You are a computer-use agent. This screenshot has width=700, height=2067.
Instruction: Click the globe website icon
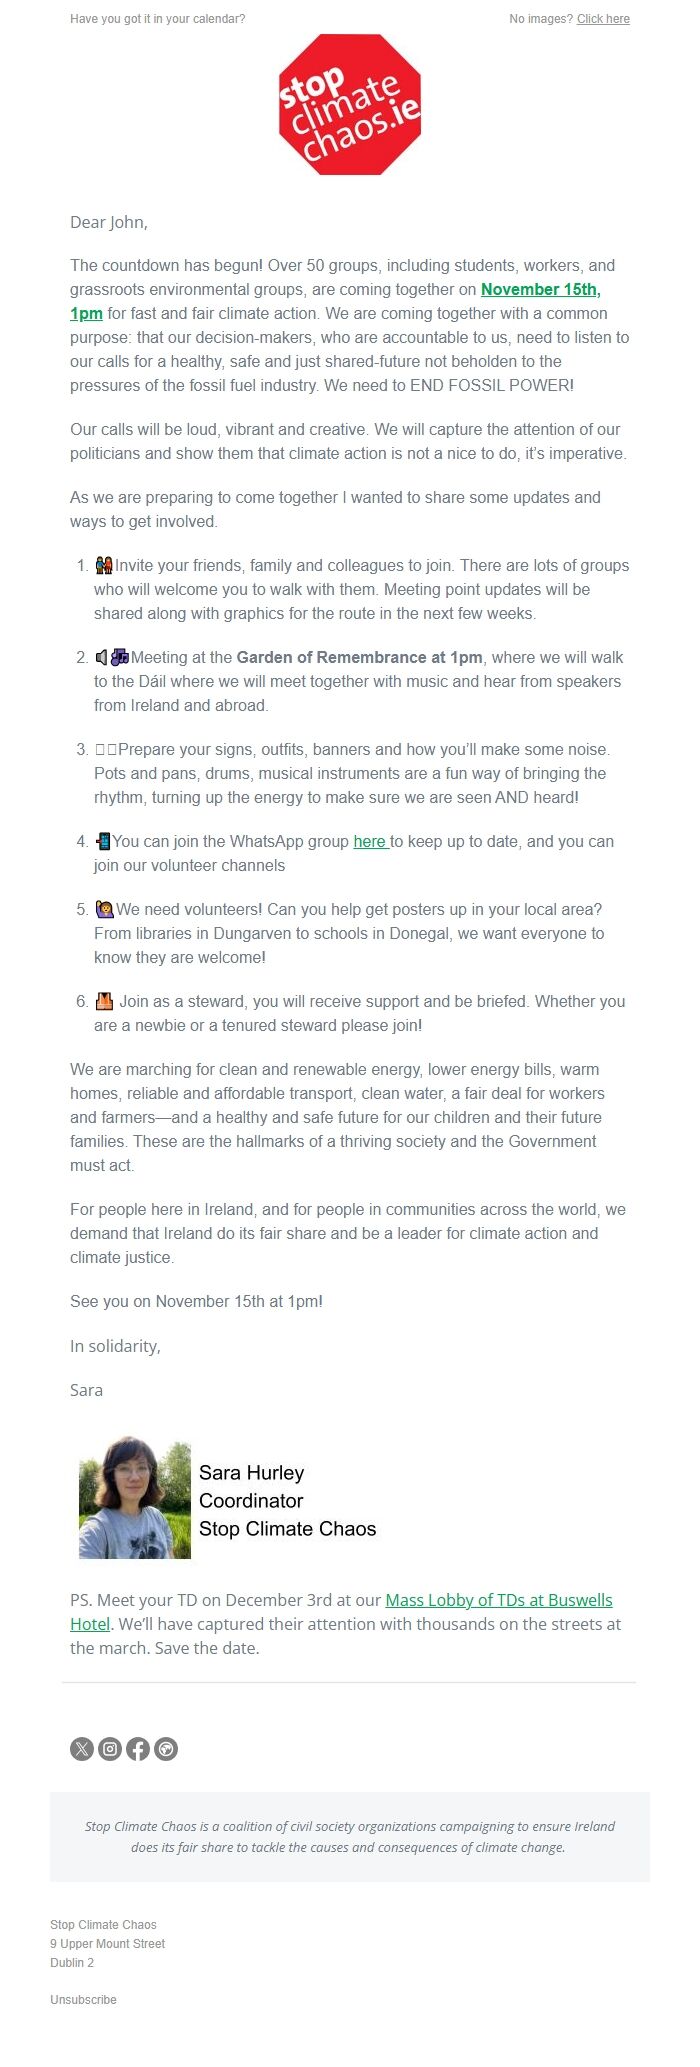[166, 1749]
